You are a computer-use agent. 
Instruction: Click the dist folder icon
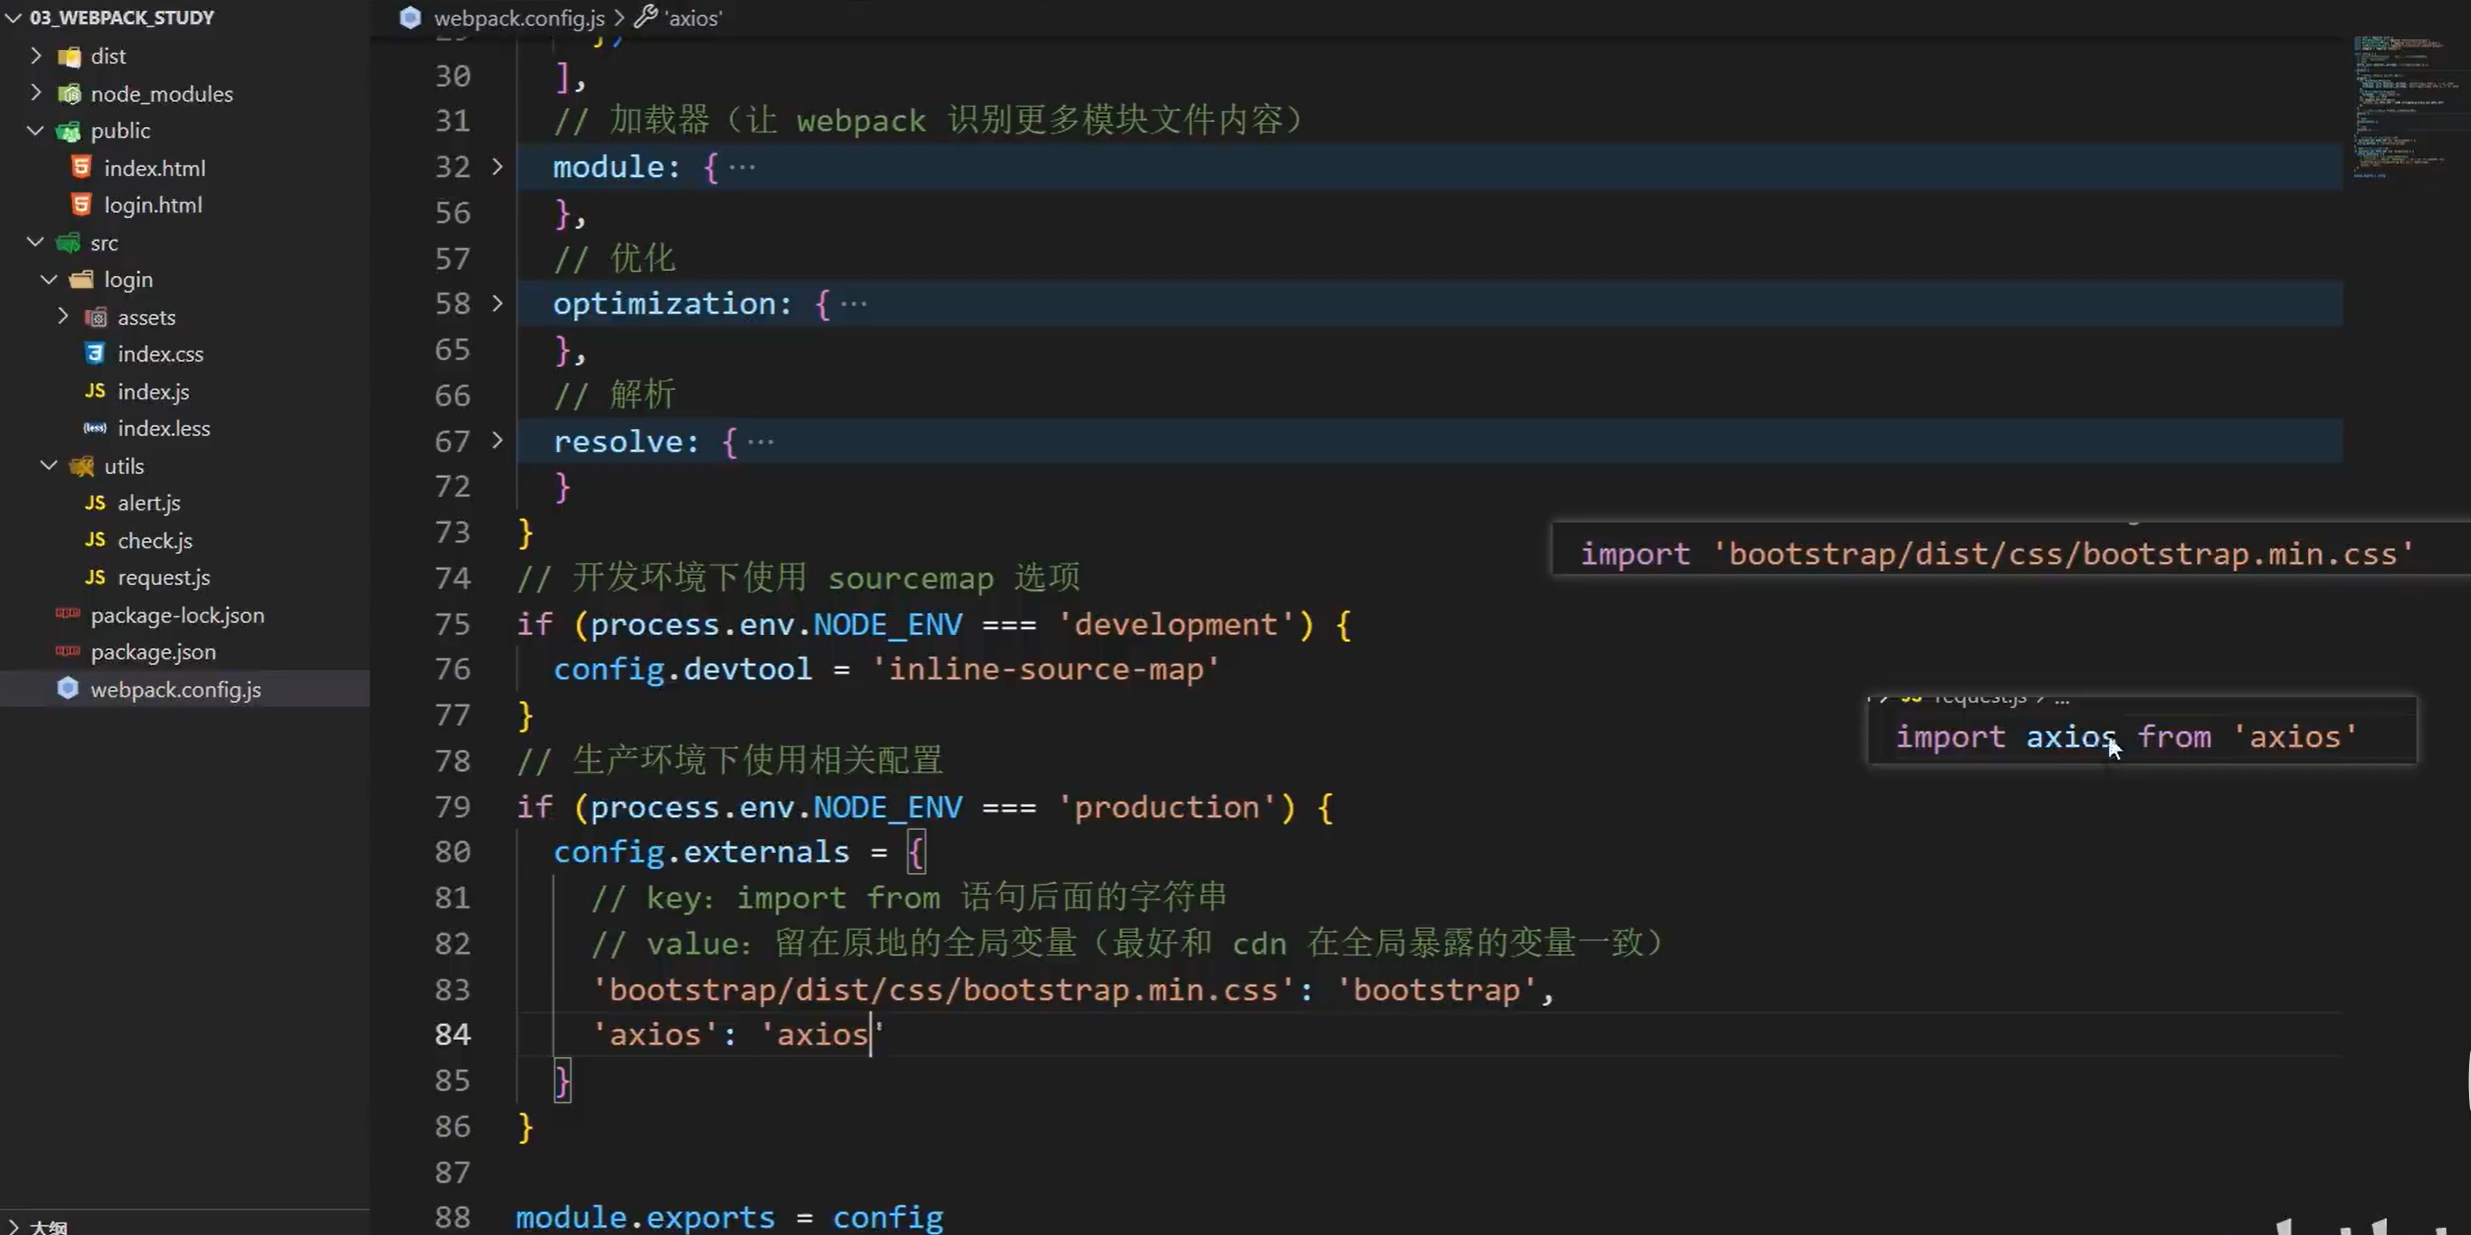(x=69, y=57)
